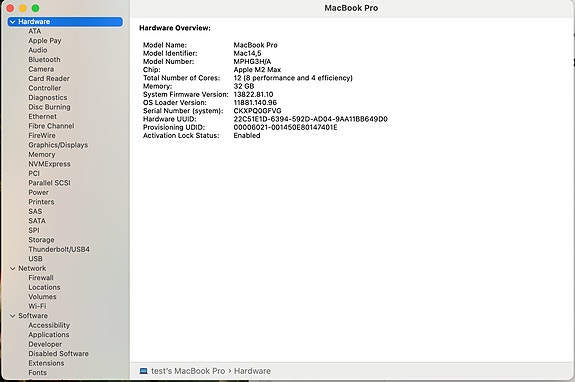
Task: Click the red close window button
Action: (10, 8)
